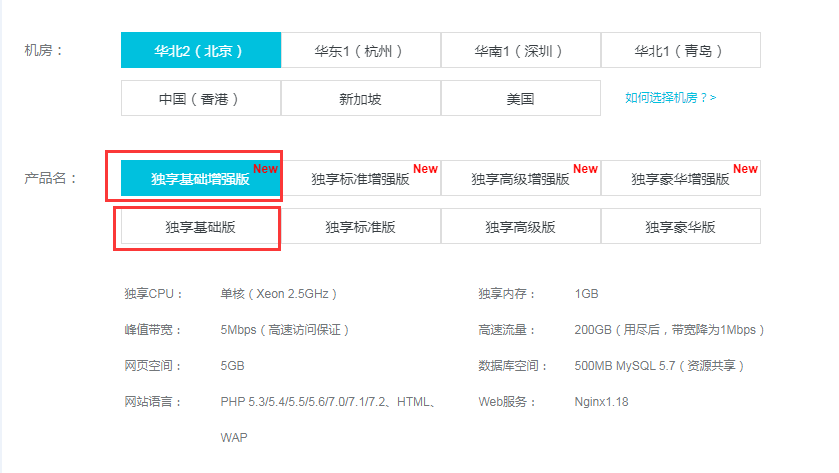Viewport: 839px width, 473px height.
Task: Select 独享基础版 product
Action: coord(201,226)
